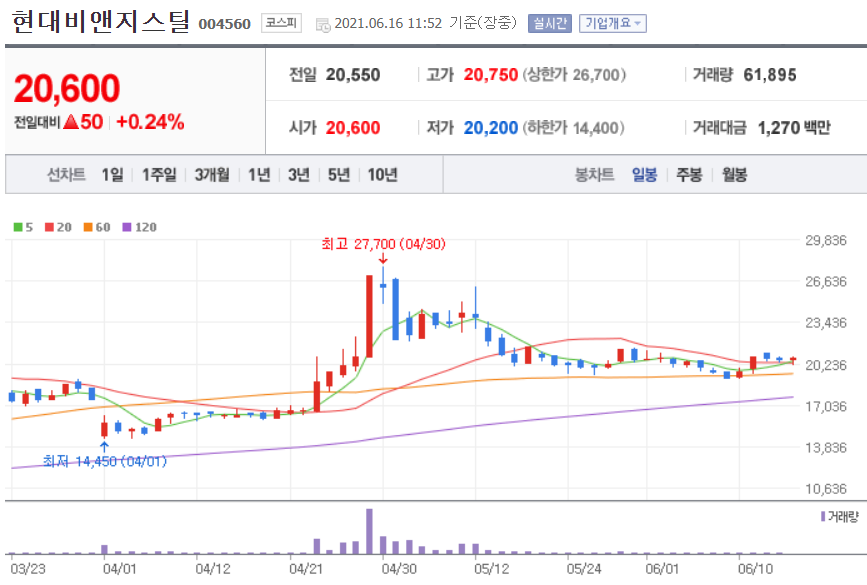This screenshot has height=585, width=867.
Task: Click the tallest volume bar near 04/30
Action: (369, 531)
